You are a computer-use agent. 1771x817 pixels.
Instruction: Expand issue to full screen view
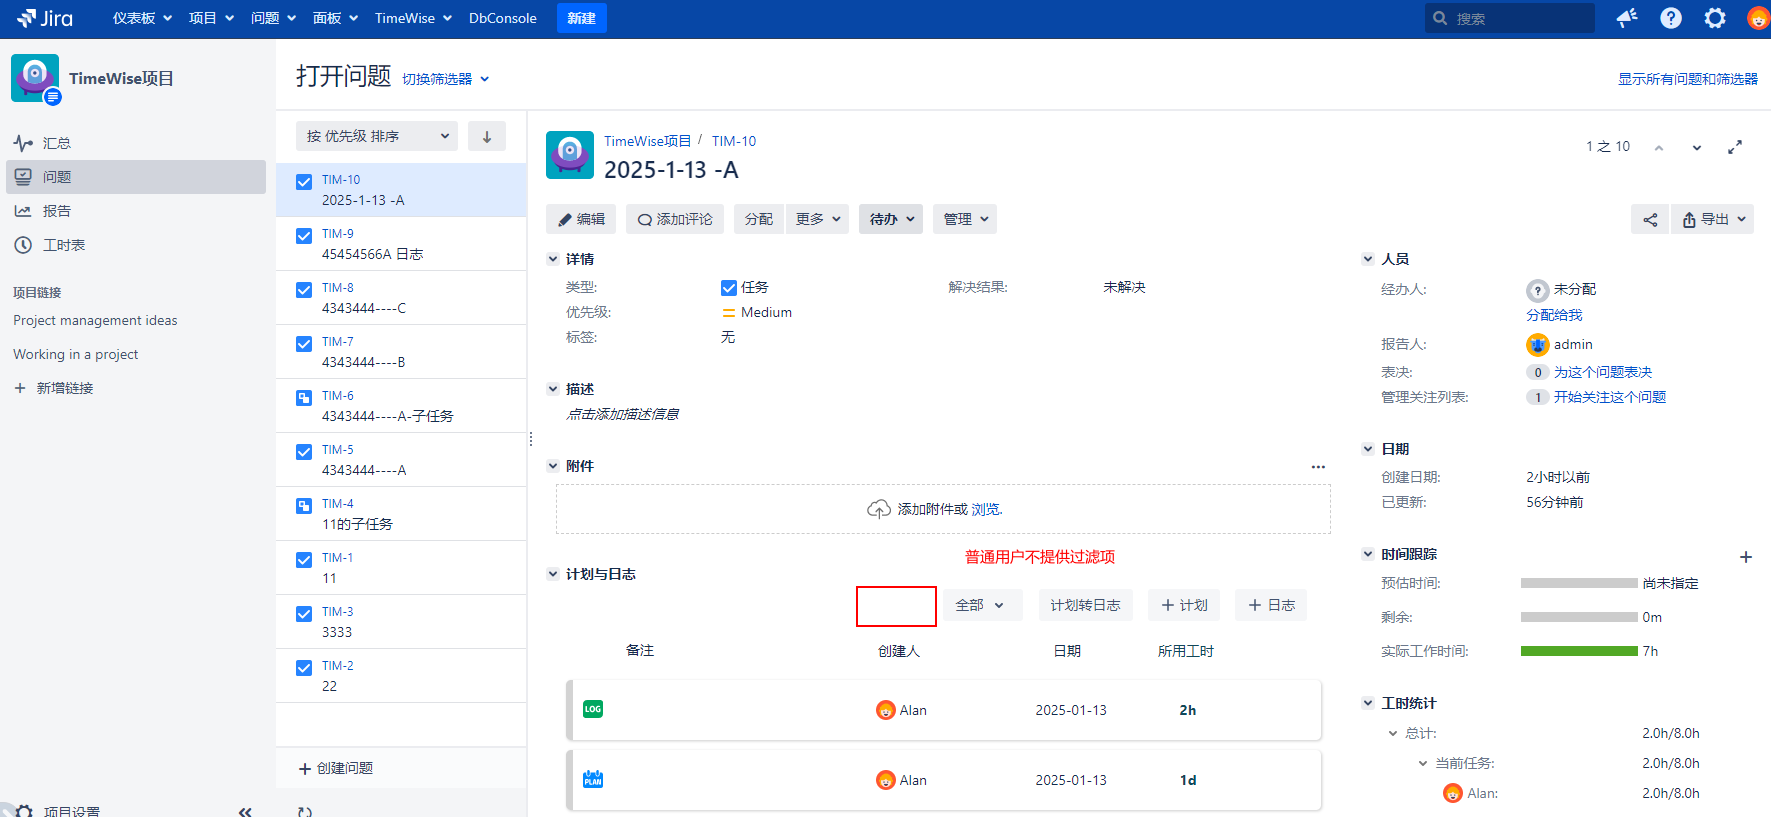point(1735,147)
